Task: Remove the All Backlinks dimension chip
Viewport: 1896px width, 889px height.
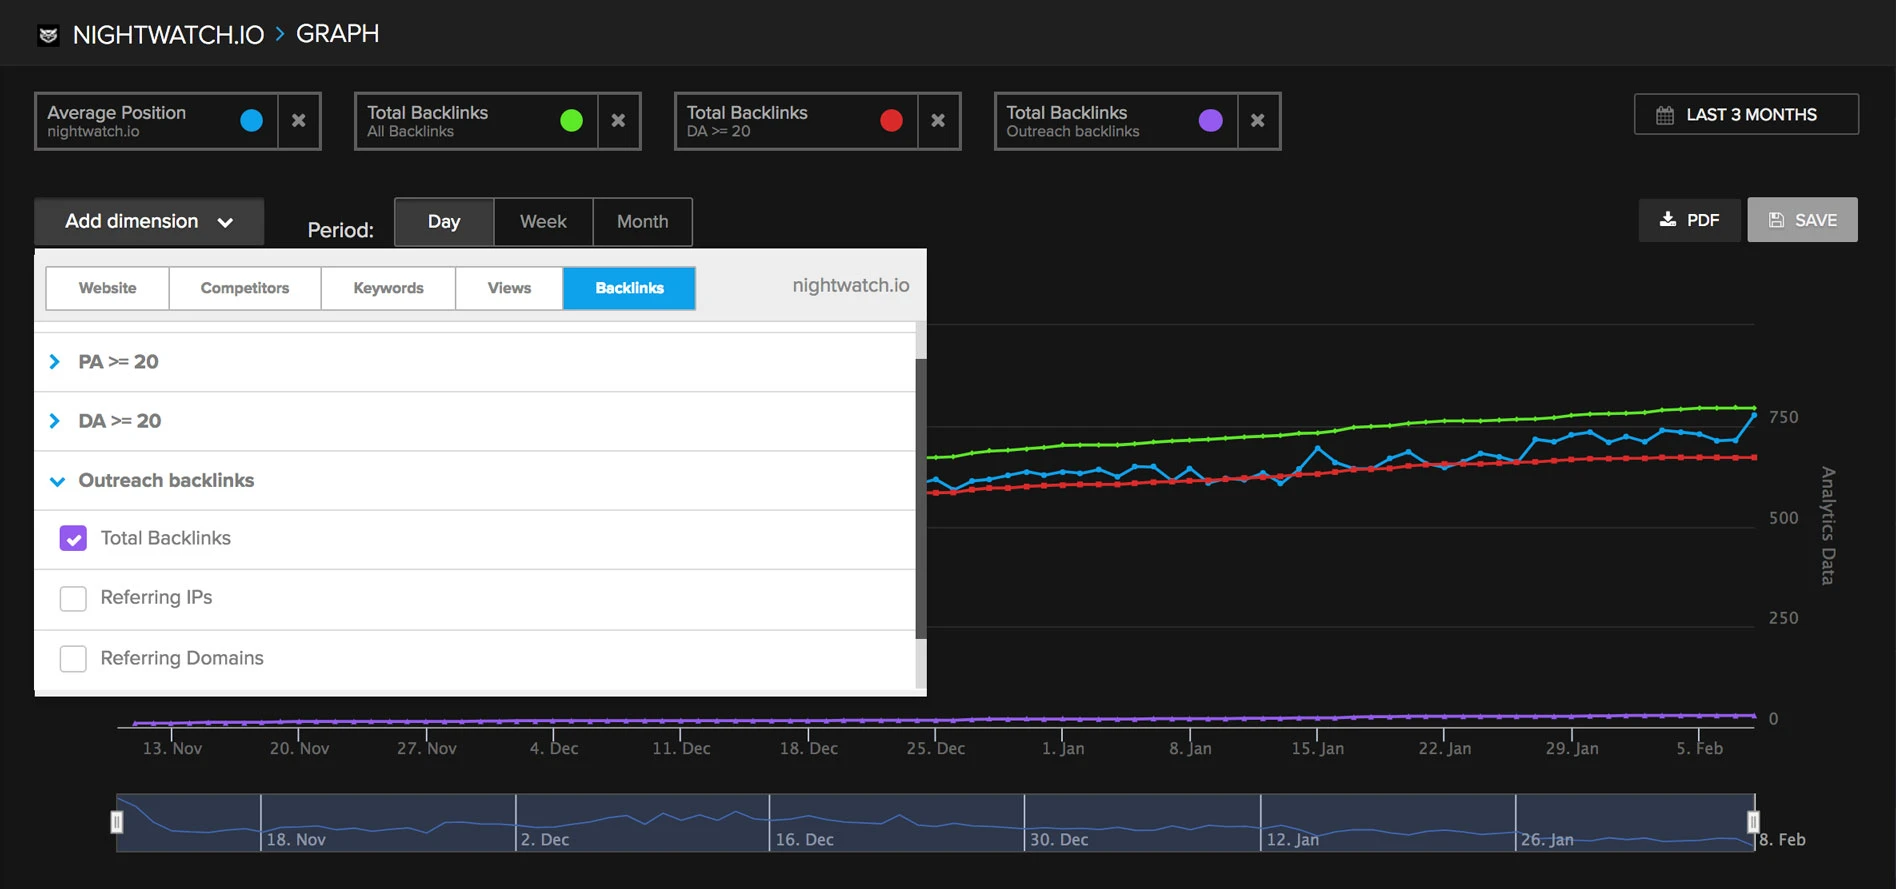Action: click(619, 121)
